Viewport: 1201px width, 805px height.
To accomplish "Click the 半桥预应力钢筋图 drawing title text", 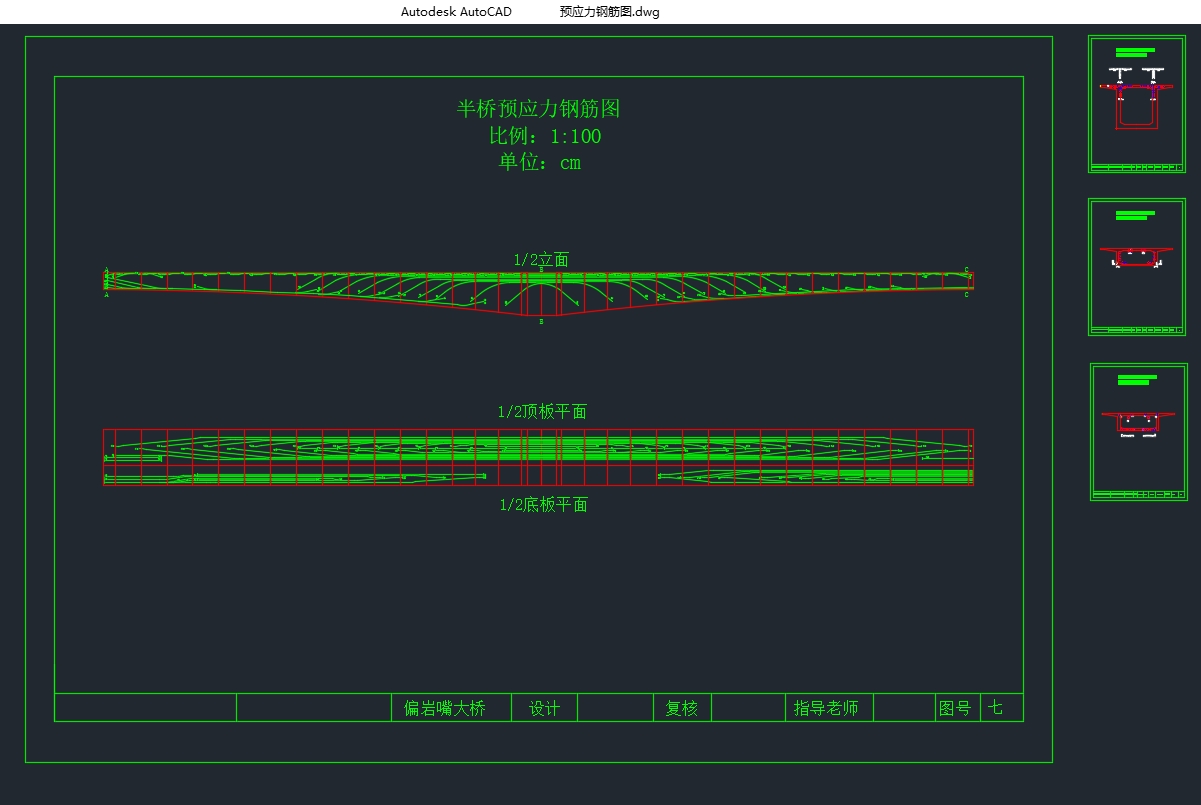I will [539, 109].
